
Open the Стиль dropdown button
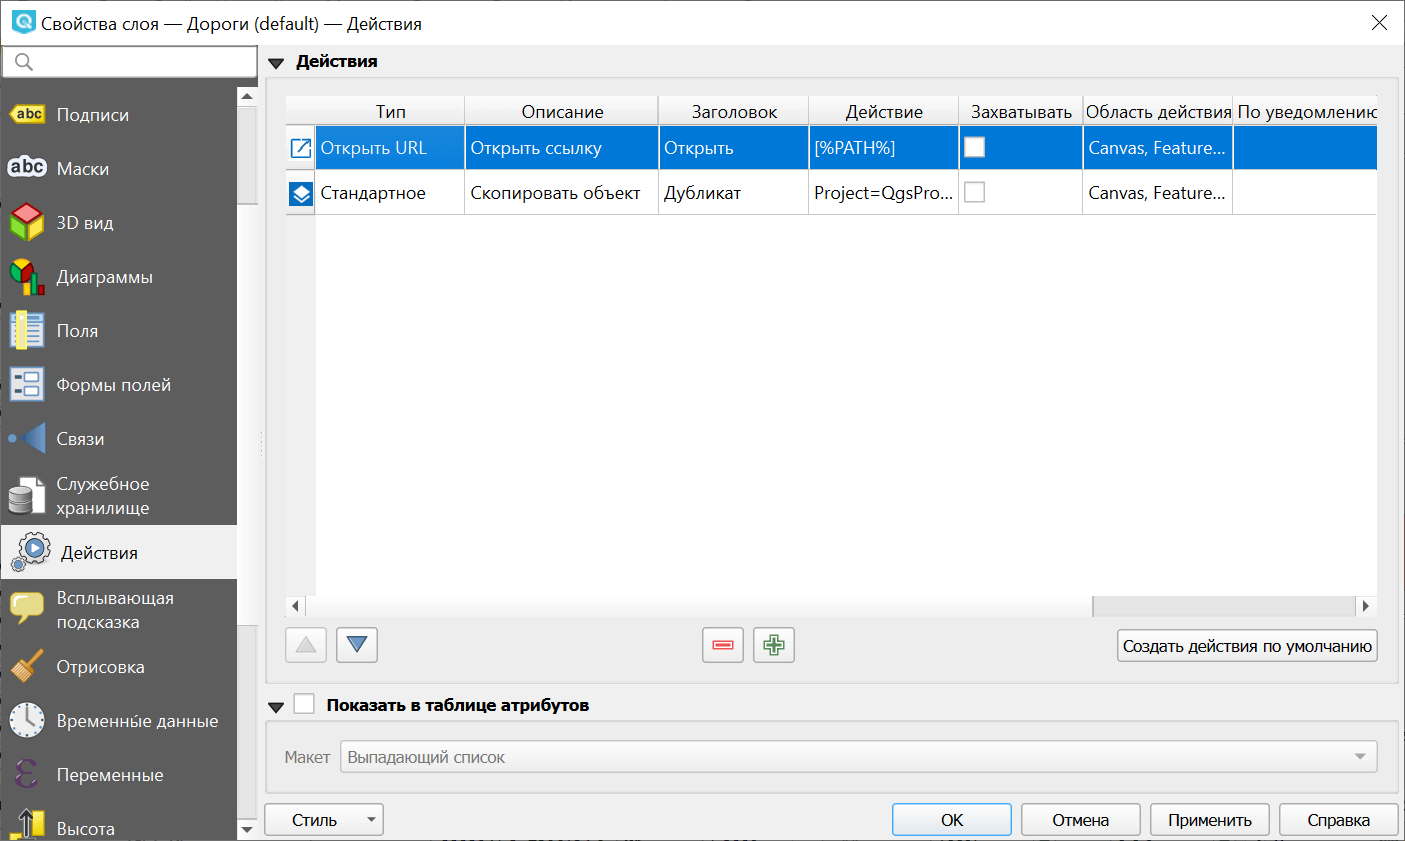point(323,820)
